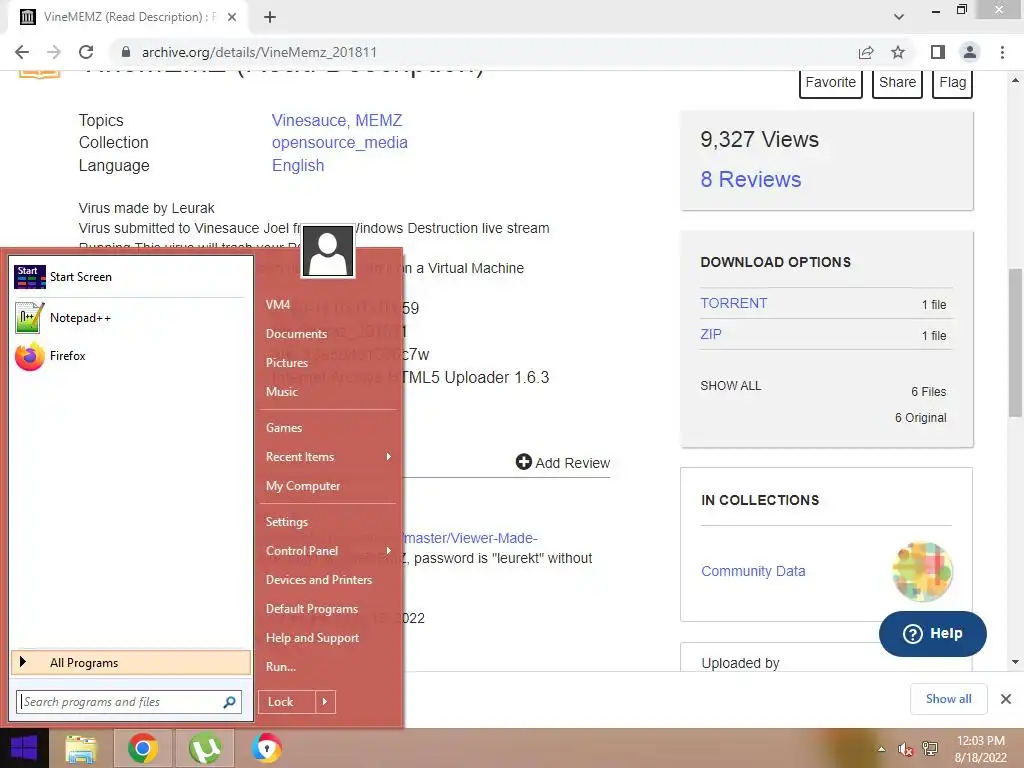Viewport: 1024px width, 768px height.
Task: Open opensource_media collection link
Action: (340, 143)
